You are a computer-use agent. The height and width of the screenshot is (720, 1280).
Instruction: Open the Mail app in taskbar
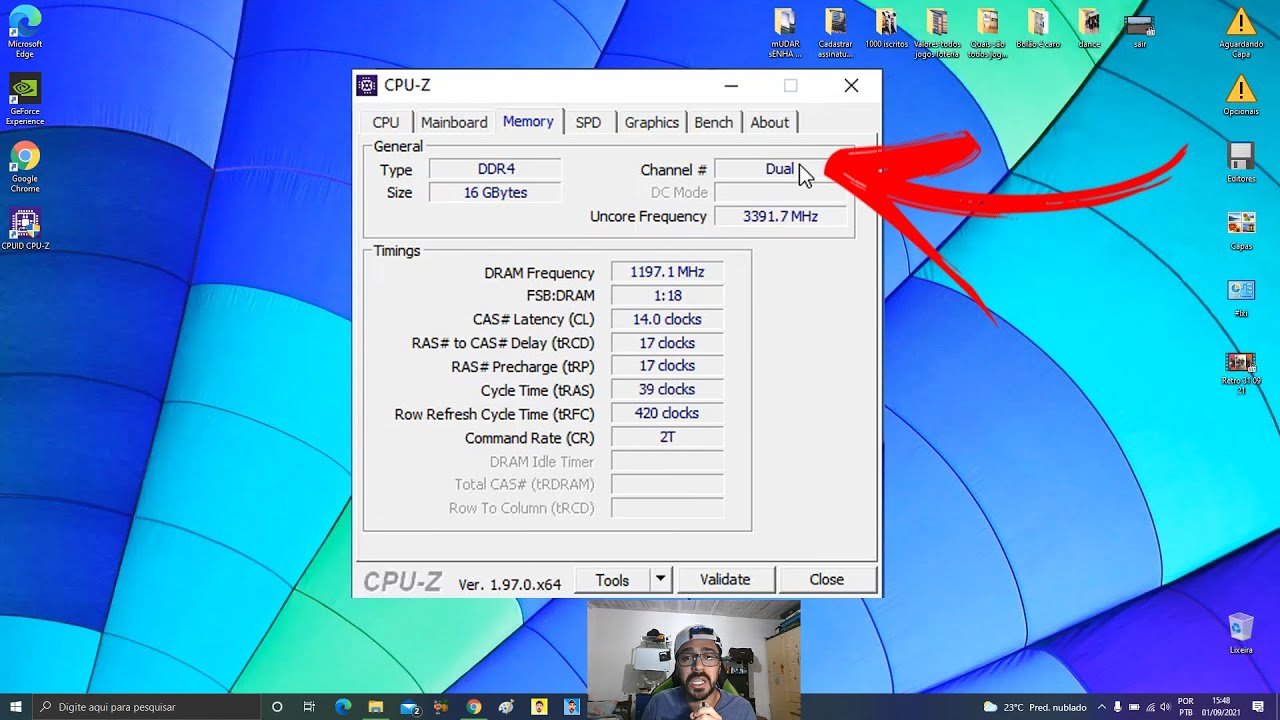tap(410, 707)
